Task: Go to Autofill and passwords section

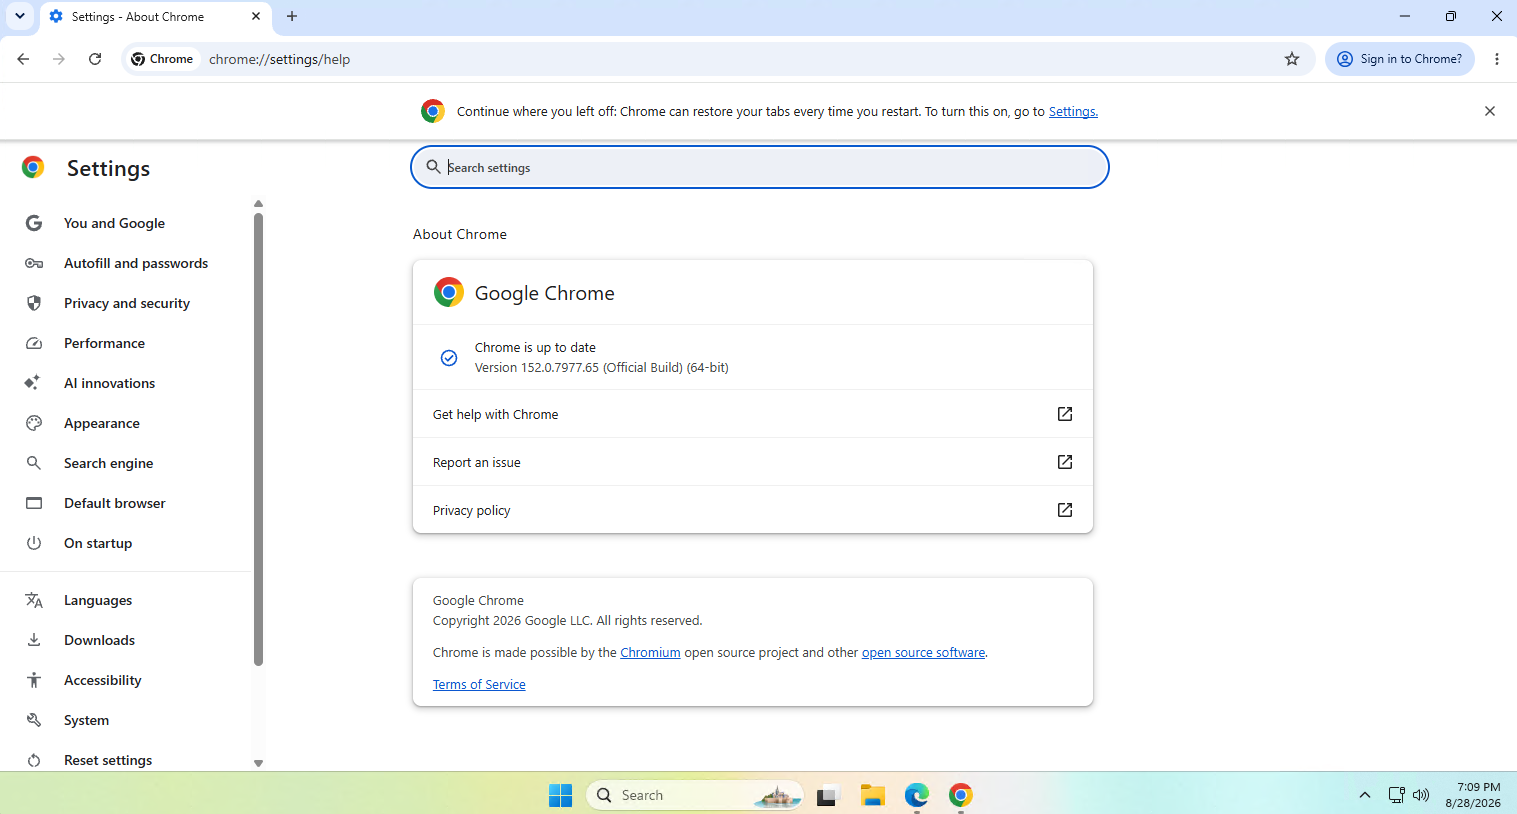Action: [136, 263]
